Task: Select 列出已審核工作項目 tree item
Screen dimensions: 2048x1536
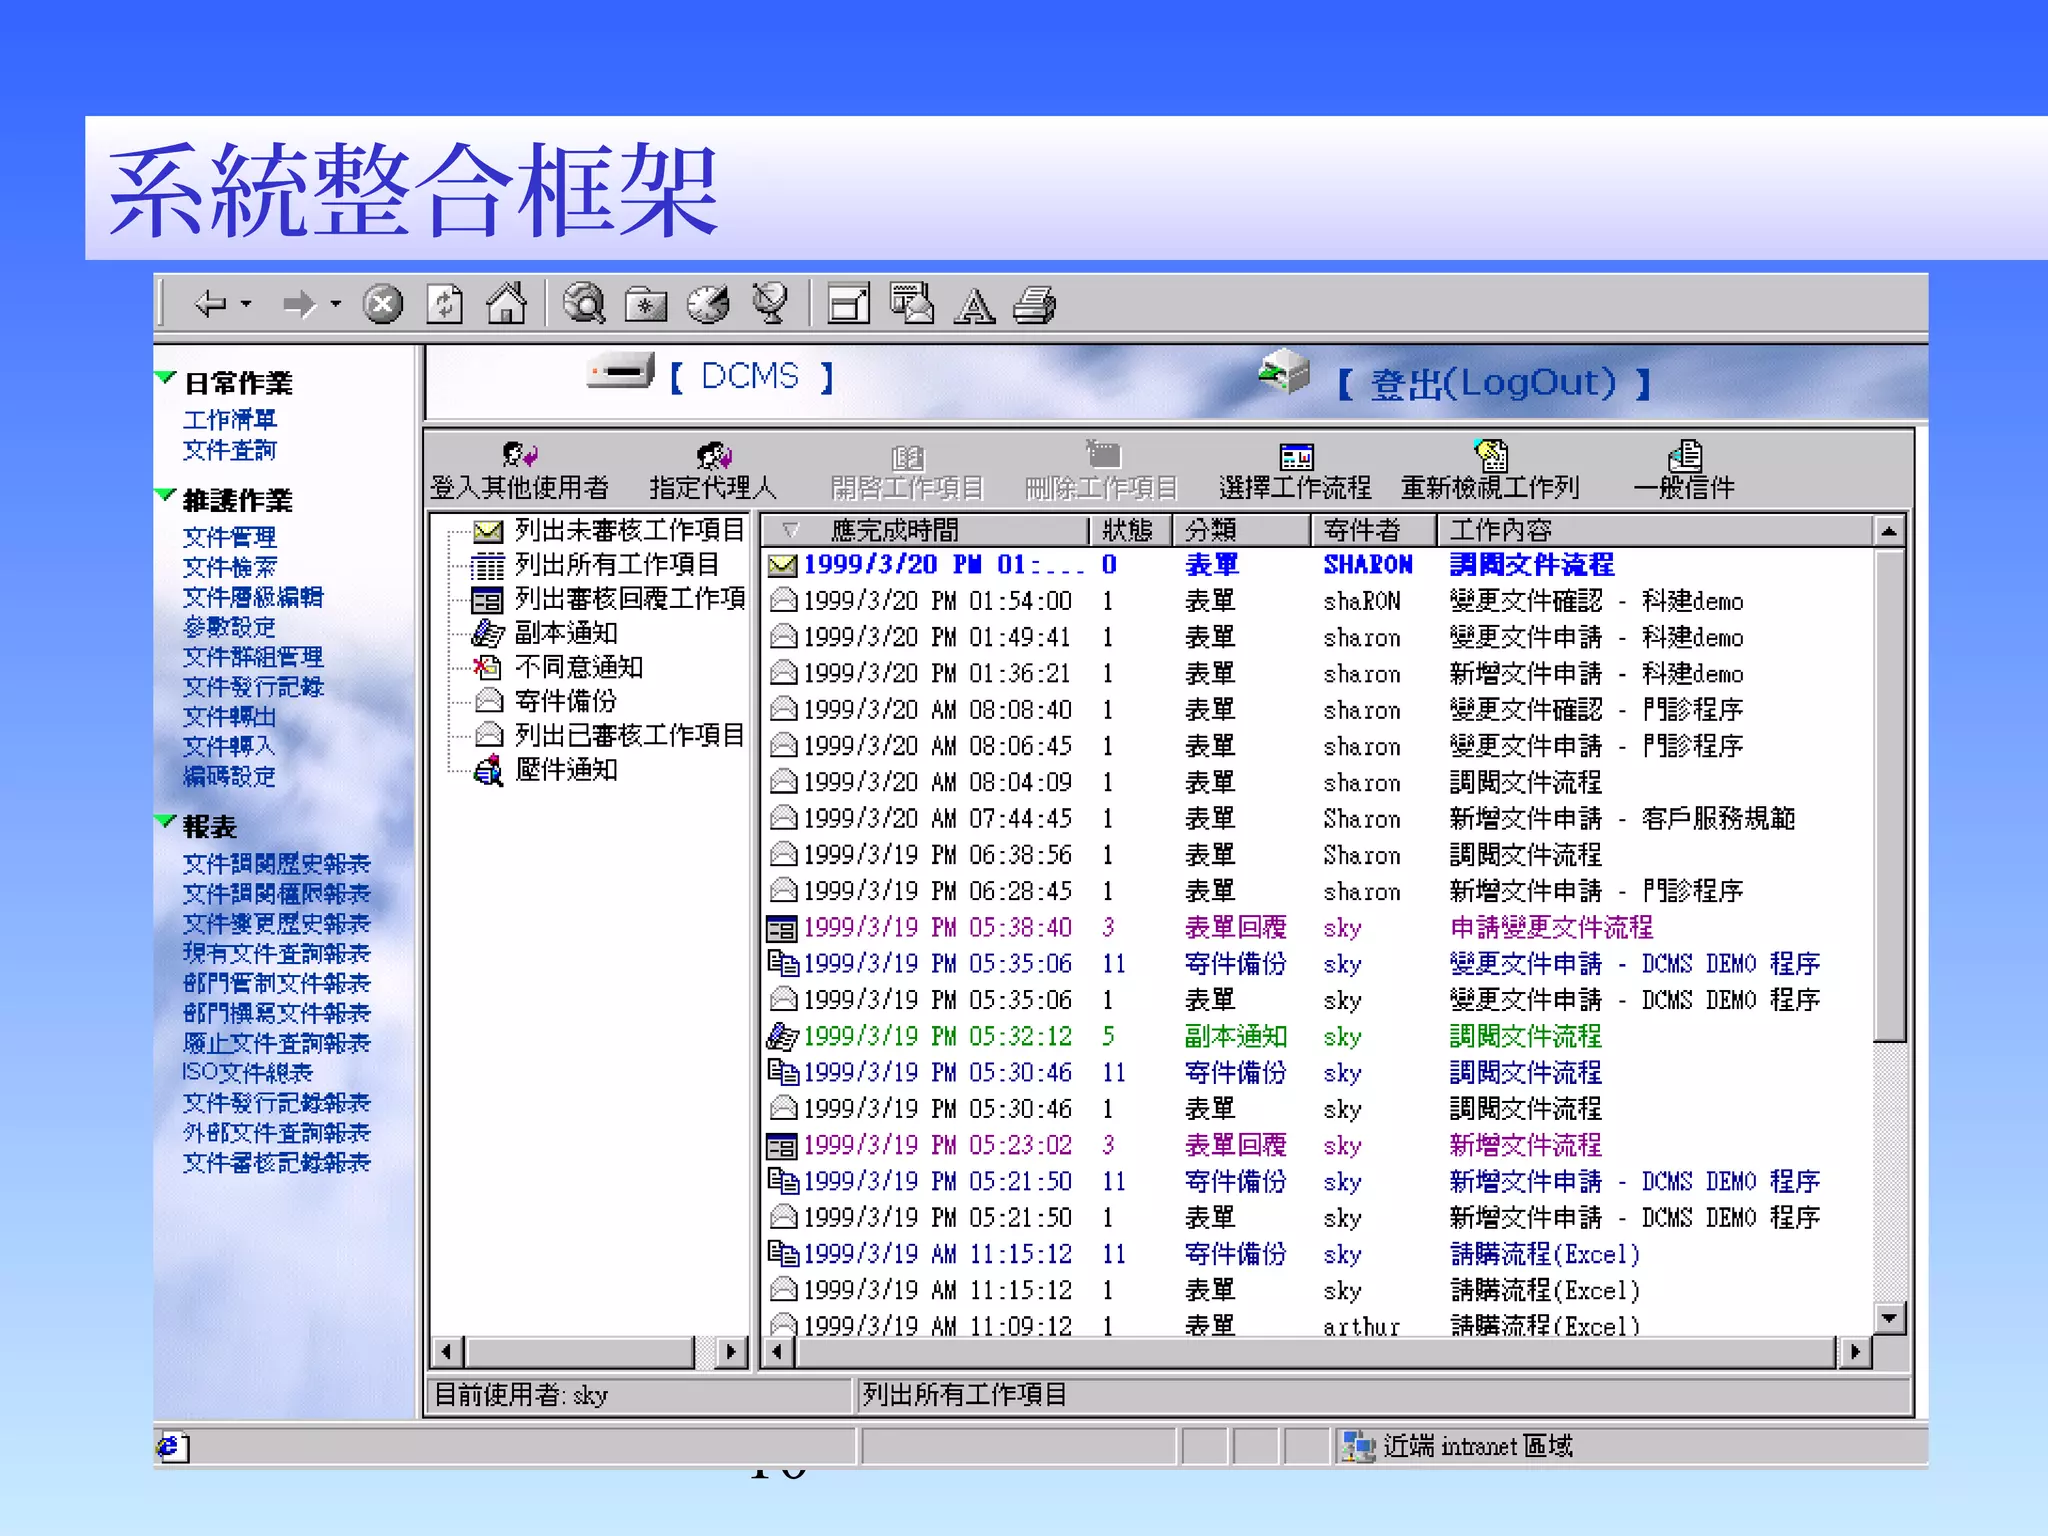Action: click(x=630, y=735)
